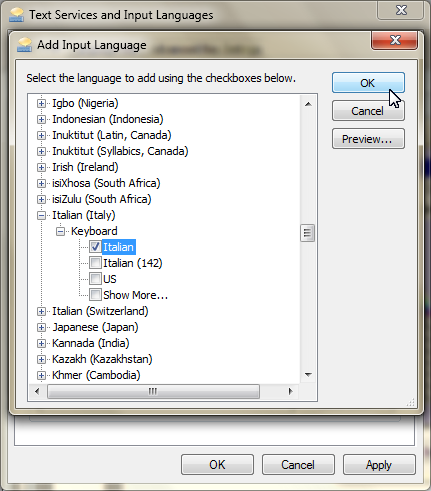Select Khmer (Cambodia) in the list
The height and width of the screenshot is (491, 431).
(x=96, y=375)
